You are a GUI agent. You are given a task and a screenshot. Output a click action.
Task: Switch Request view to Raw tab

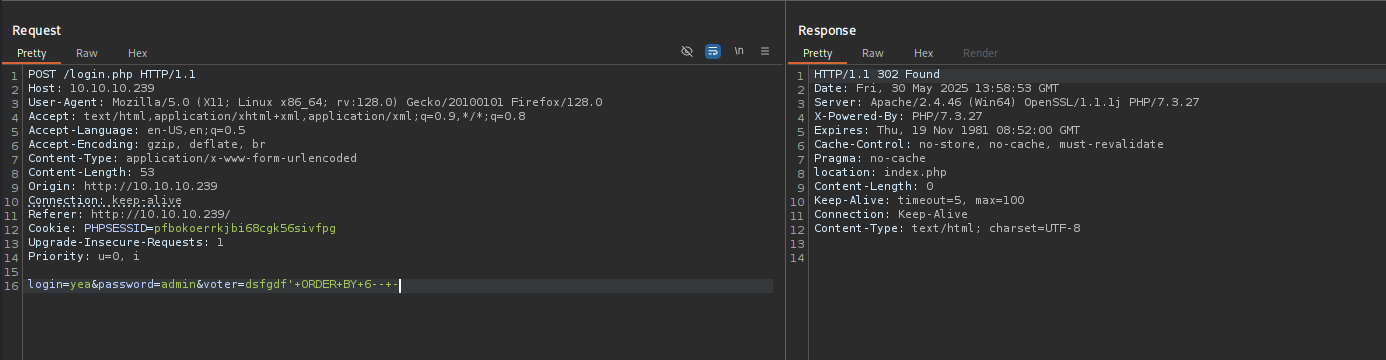[x=87, y=53]
